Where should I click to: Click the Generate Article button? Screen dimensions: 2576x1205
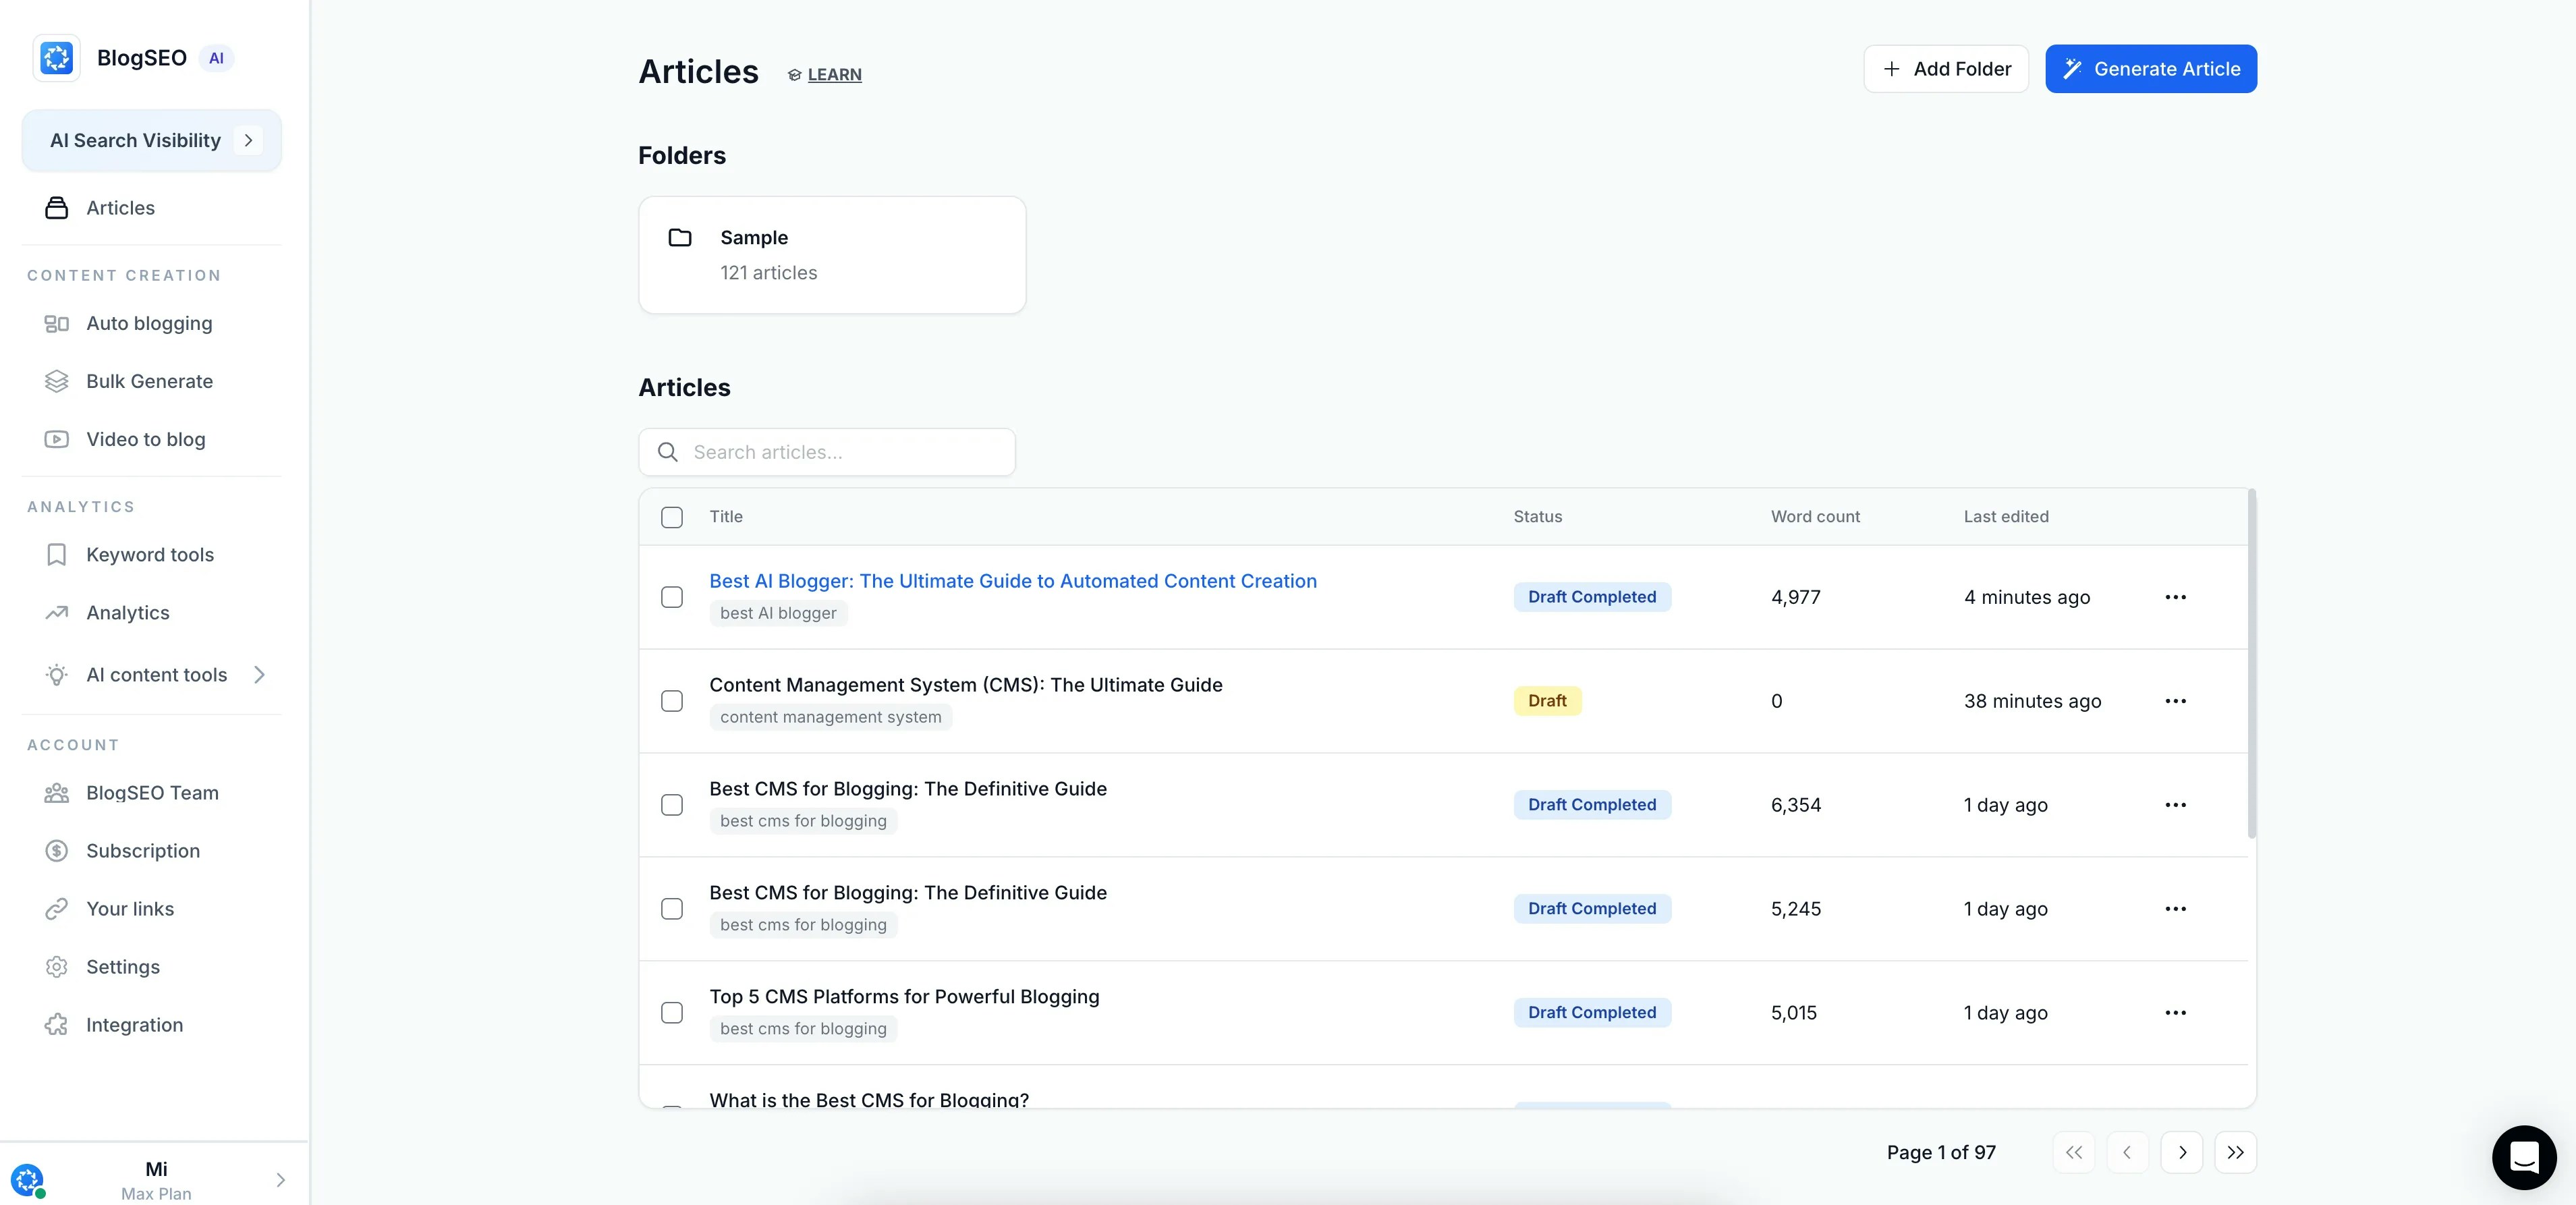click(x=2150, y=69)
